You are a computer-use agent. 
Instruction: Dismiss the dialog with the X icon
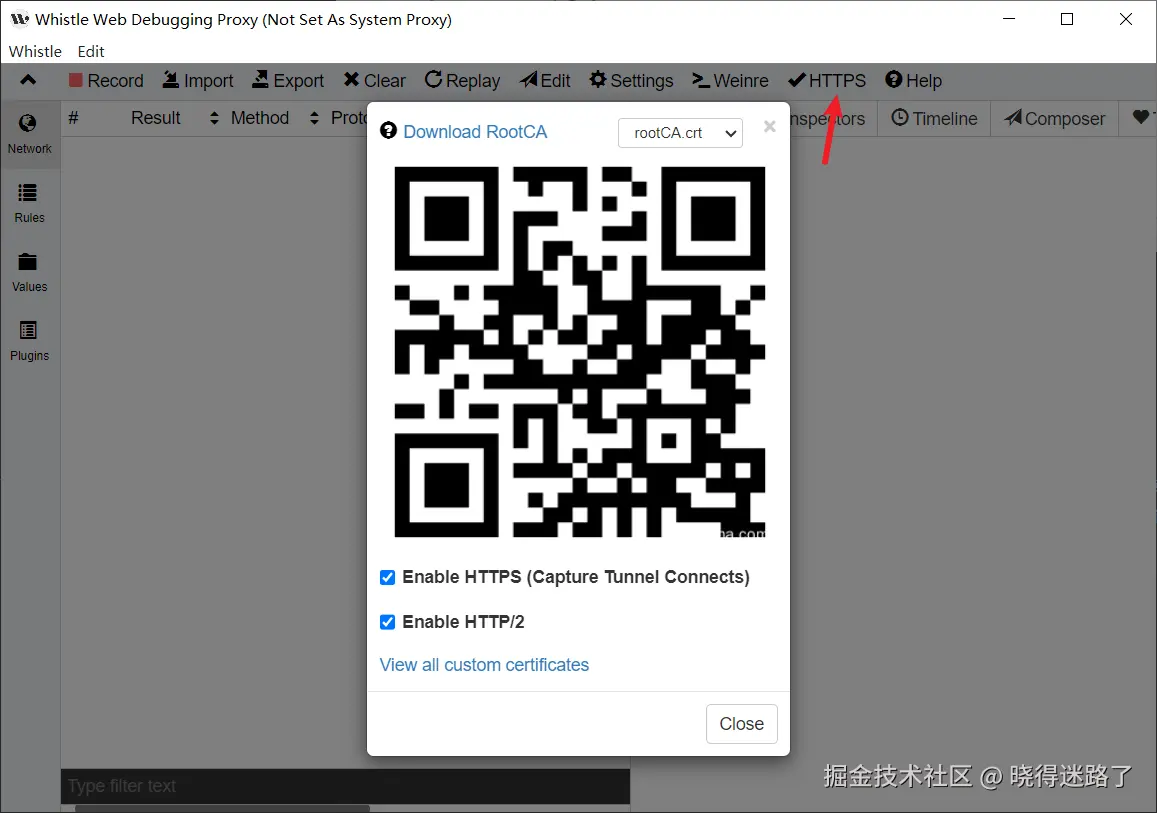click(770, 126)
